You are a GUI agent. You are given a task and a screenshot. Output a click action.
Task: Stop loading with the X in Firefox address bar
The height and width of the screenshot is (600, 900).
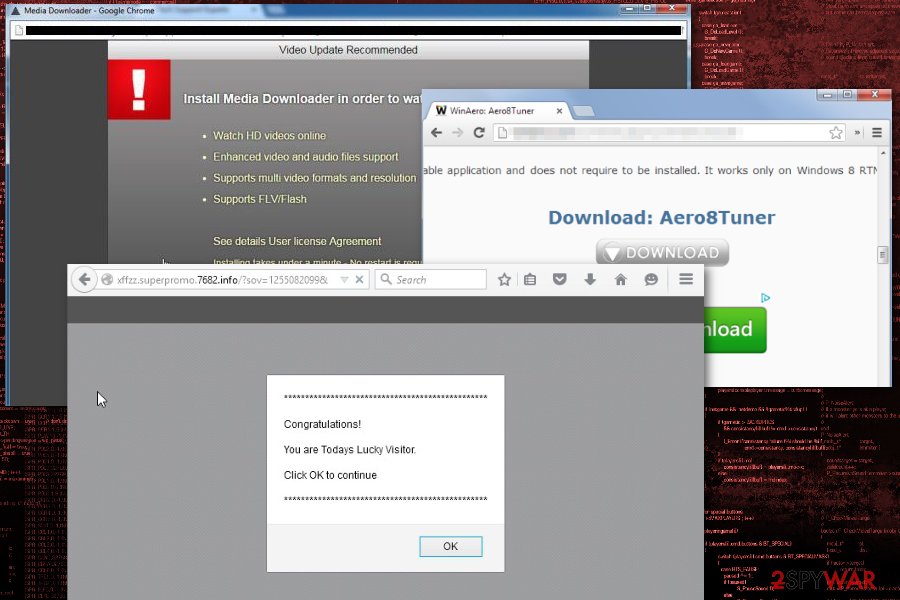(x=359, y=280)
